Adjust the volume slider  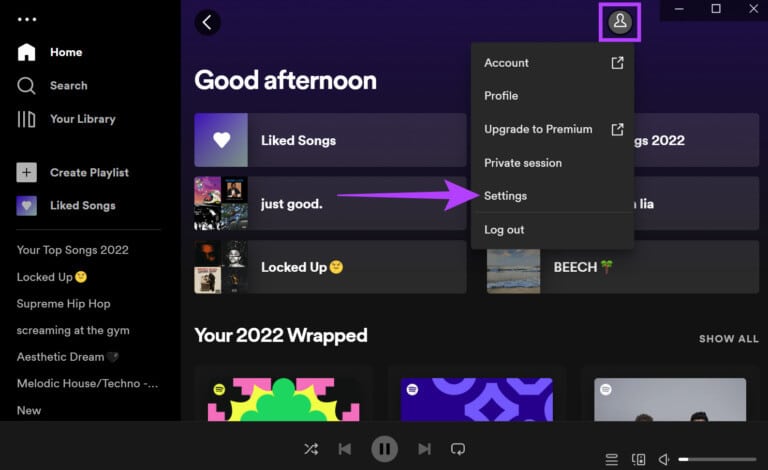click(x=717, y=459)
